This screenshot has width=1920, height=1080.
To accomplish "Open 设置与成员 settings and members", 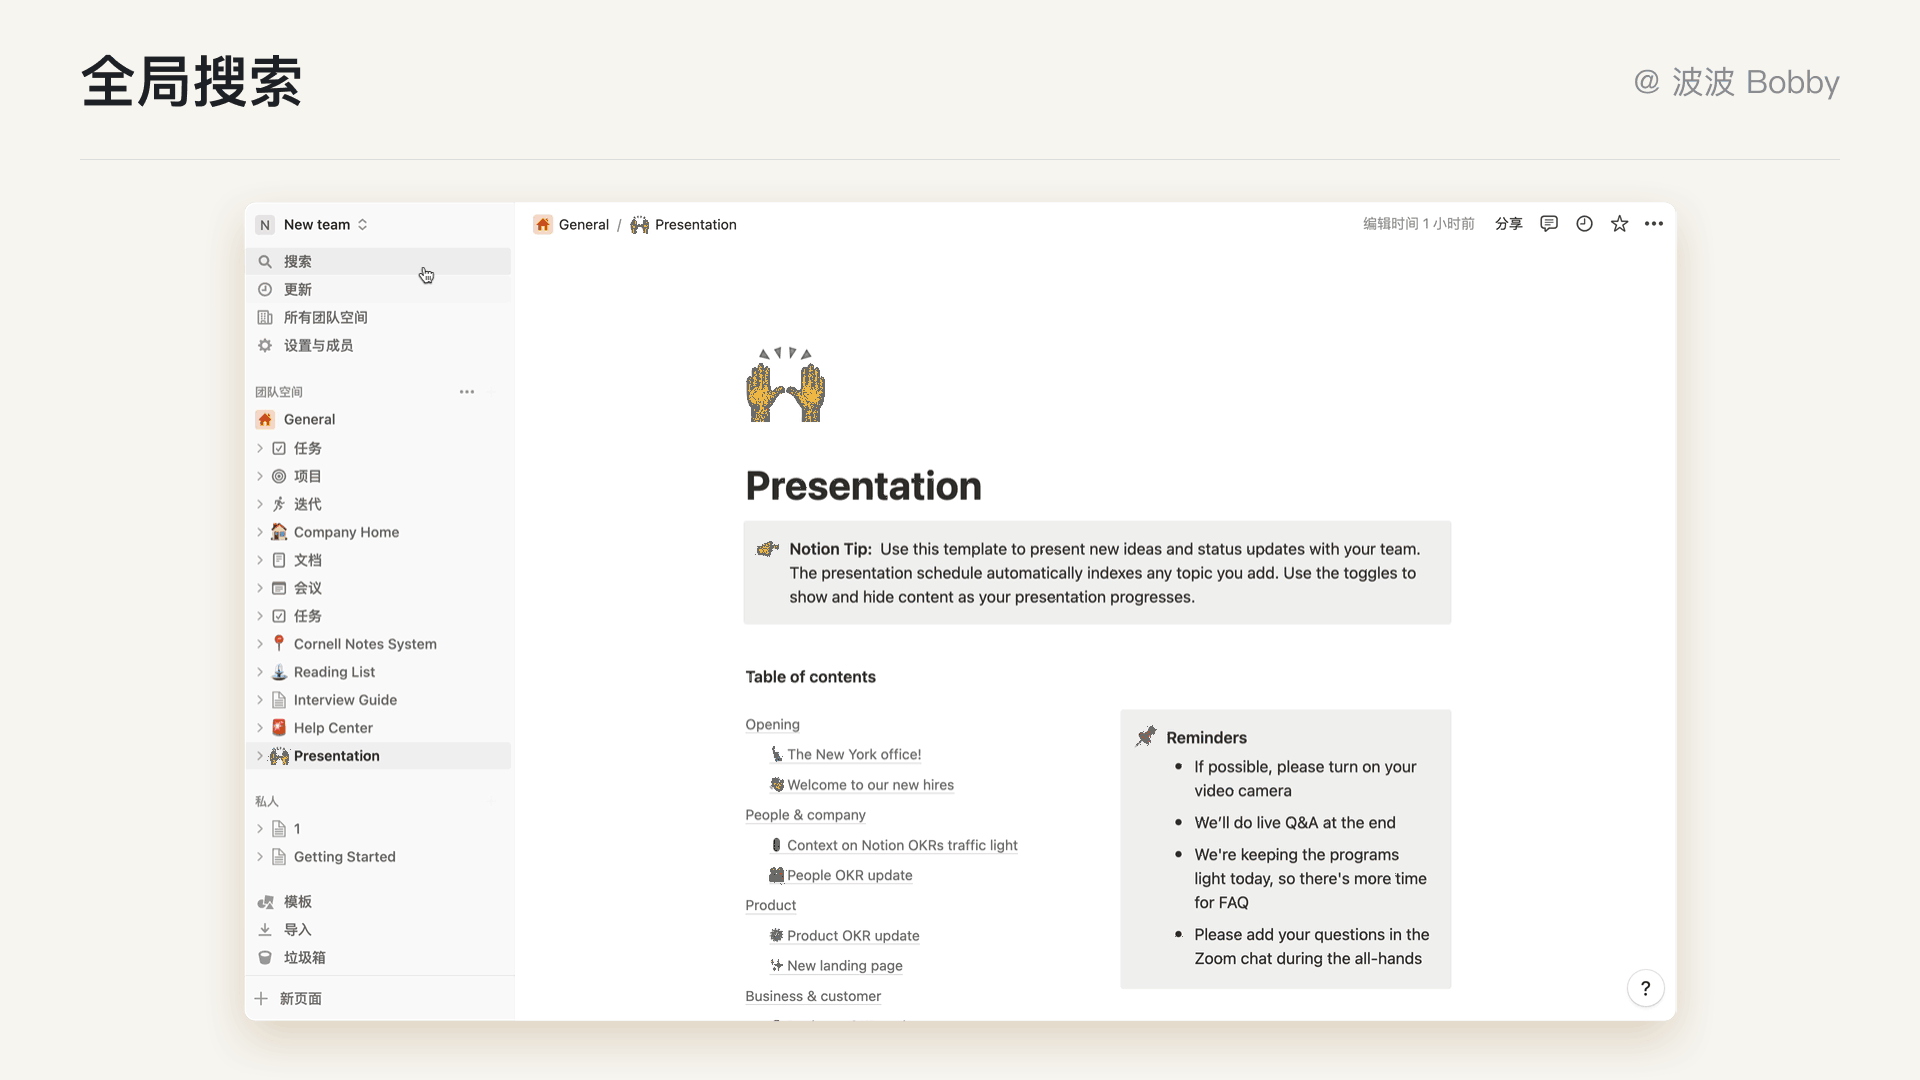I will click(318, 345).
